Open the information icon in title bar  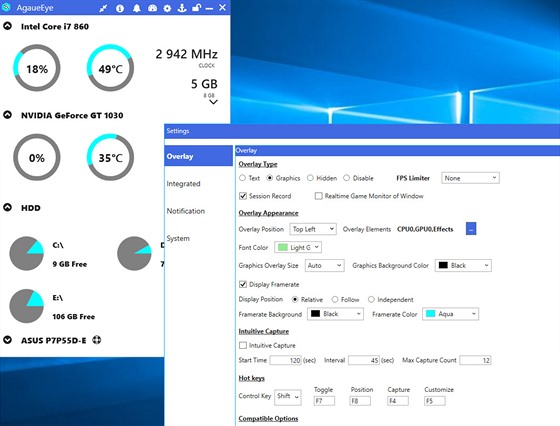coord(120,8)
